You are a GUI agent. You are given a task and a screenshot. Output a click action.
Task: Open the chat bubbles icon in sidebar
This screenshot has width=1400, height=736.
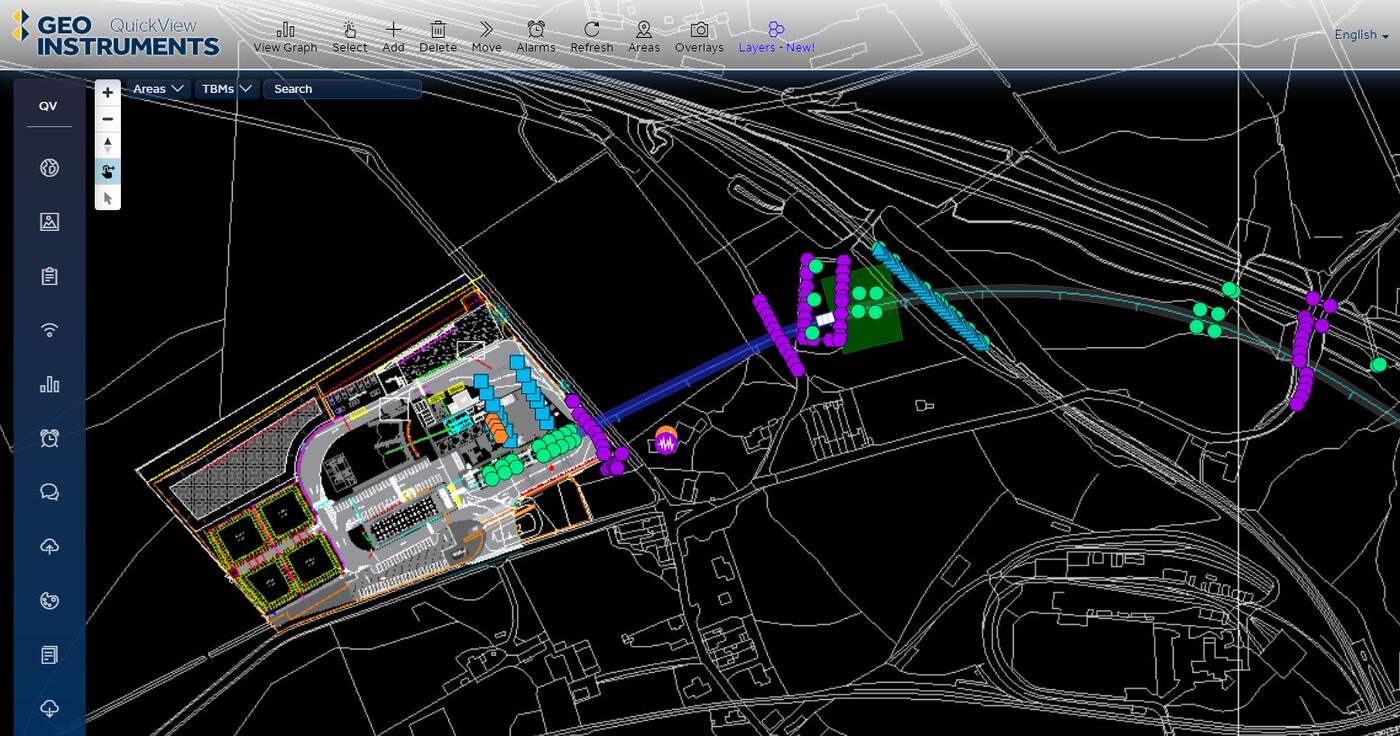[x=49, y=492]
